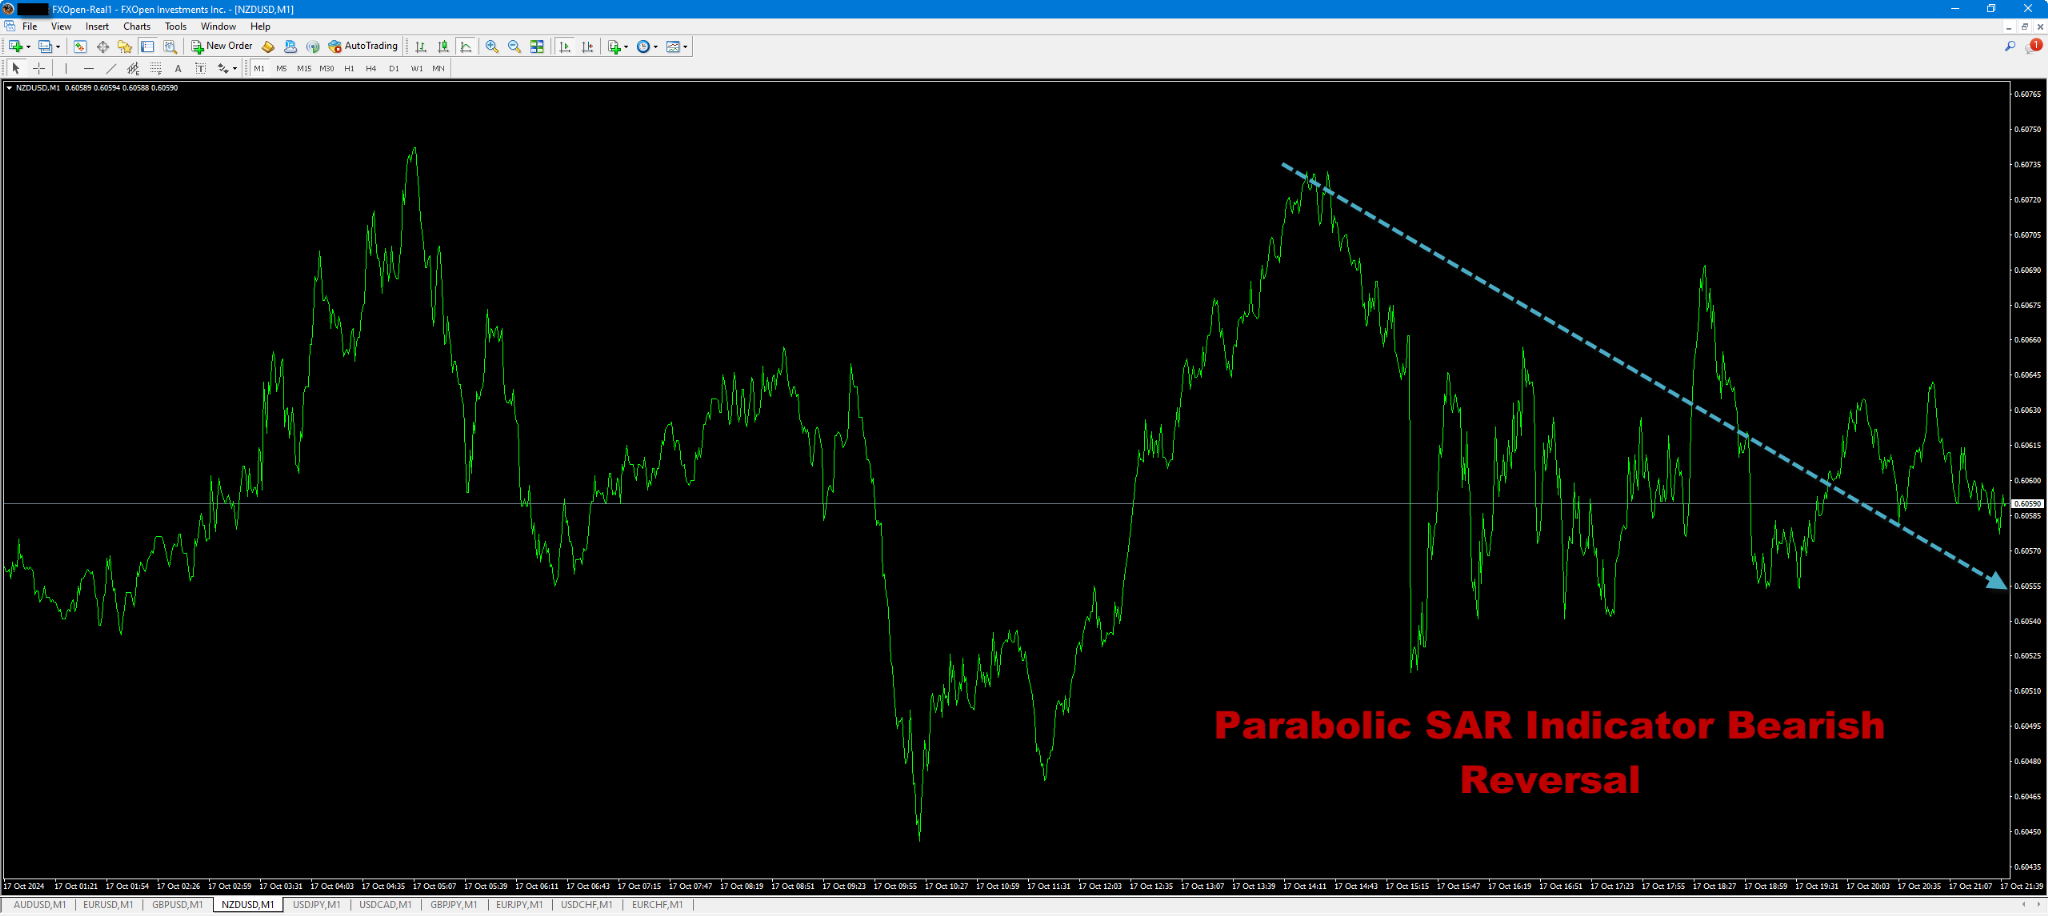Select the Trendline drawing tool
The width and height of the screenshot is (2048, 916).
(111, 68)
